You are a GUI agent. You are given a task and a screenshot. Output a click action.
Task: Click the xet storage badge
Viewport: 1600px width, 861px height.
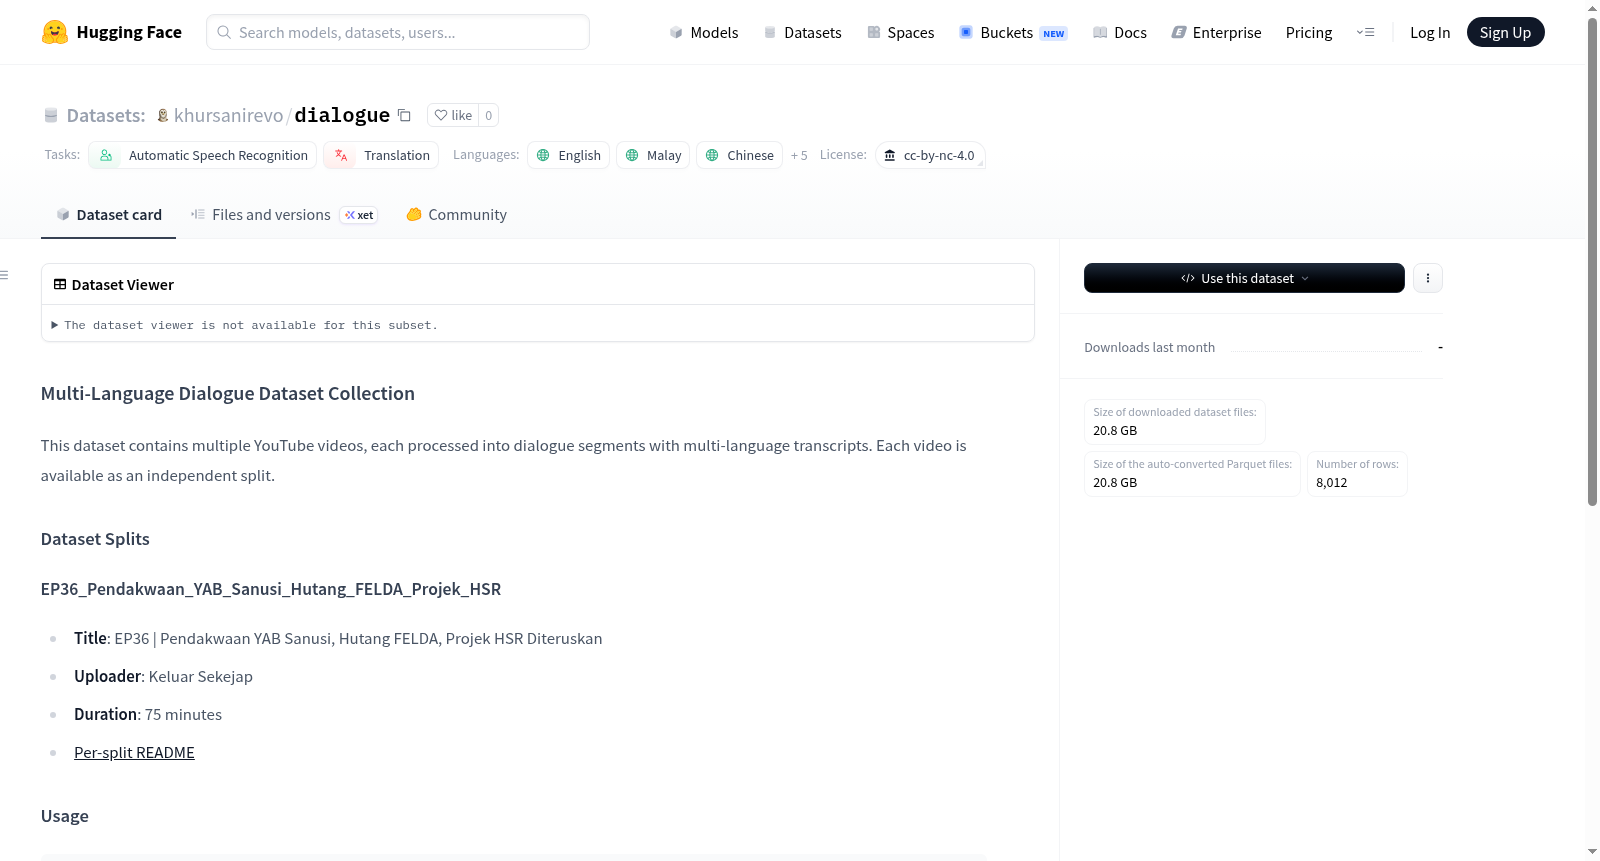click(359, 215)
